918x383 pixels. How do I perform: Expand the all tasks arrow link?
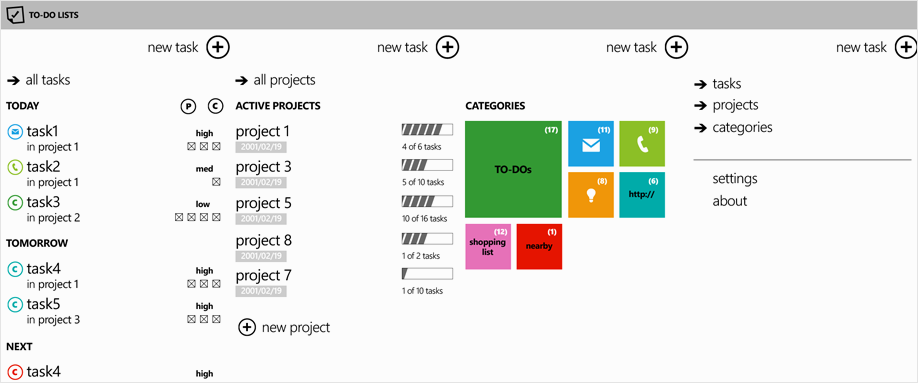click(39, 80)
